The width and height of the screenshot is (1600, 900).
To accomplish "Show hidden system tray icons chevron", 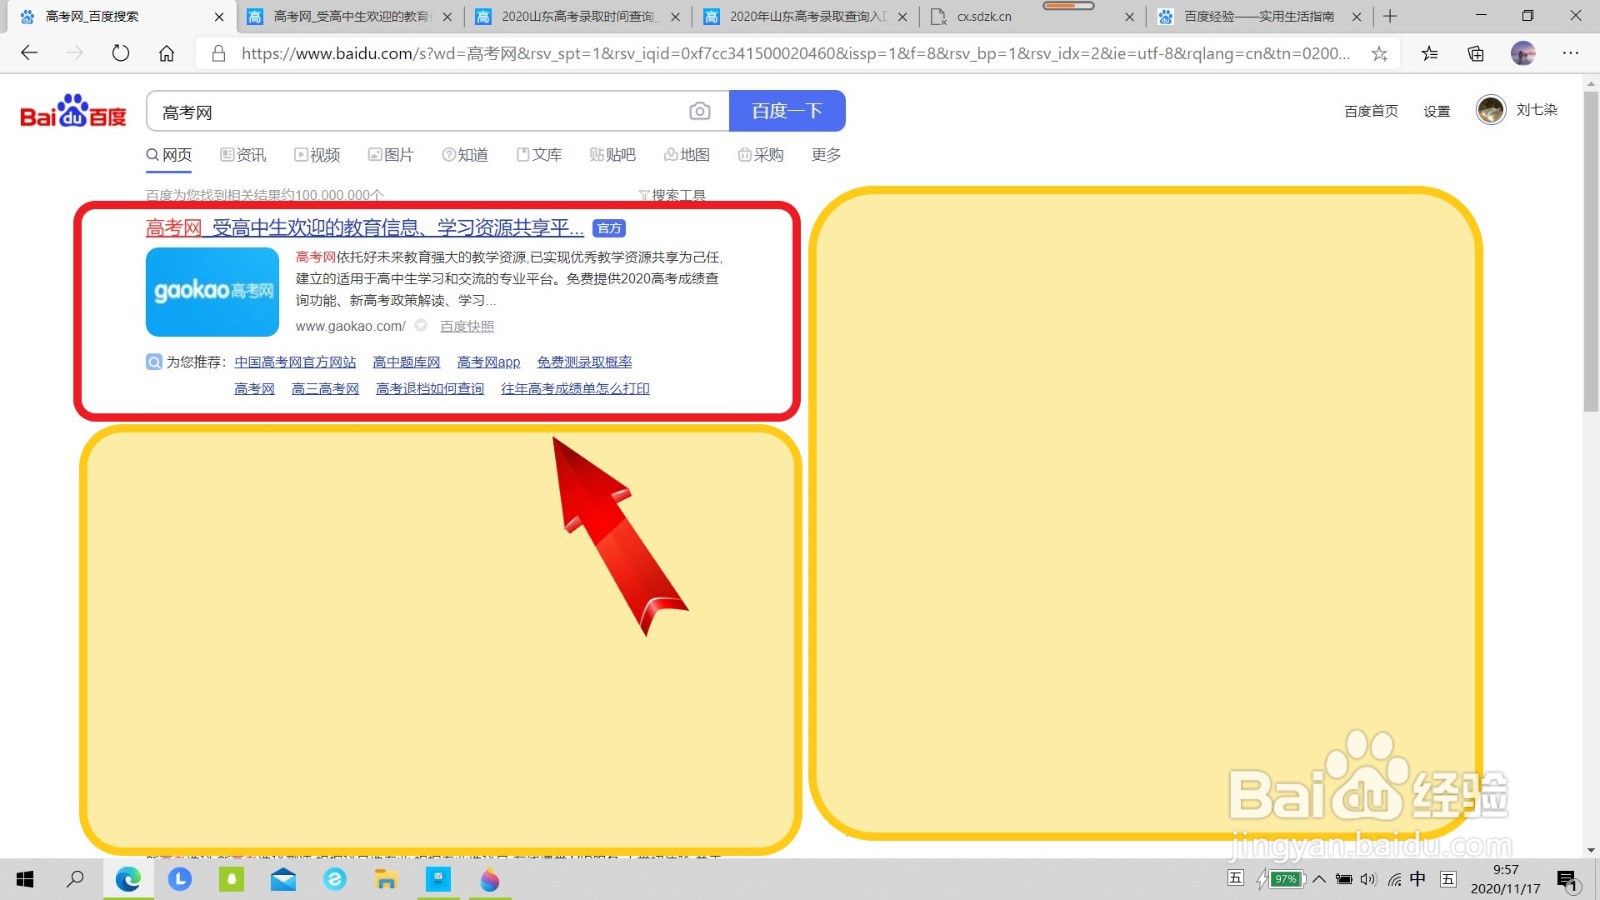I will point(1320,879).
